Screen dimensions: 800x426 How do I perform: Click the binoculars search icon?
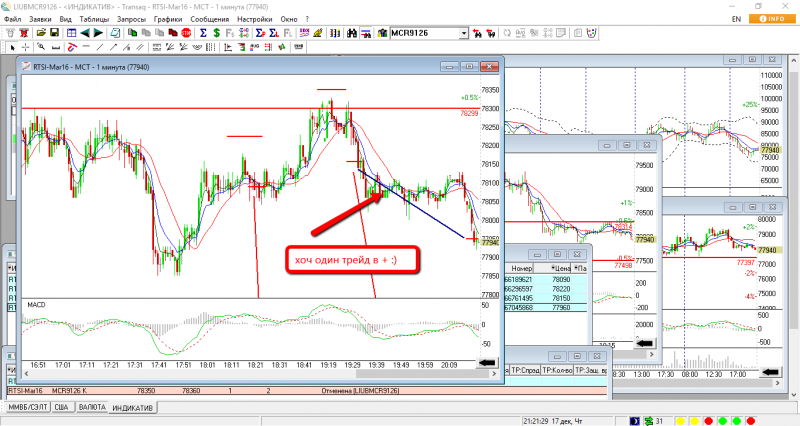tap(352, 33)
